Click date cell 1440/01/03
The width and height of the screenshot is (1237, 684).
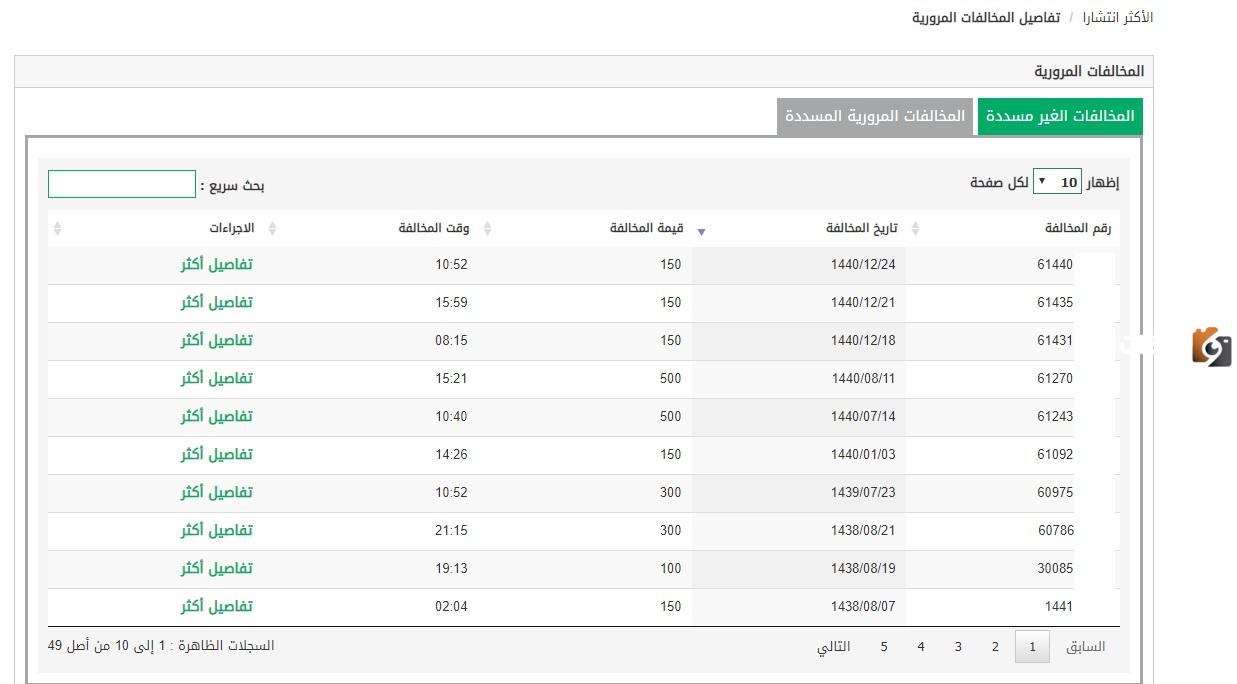tap(863, 455)
